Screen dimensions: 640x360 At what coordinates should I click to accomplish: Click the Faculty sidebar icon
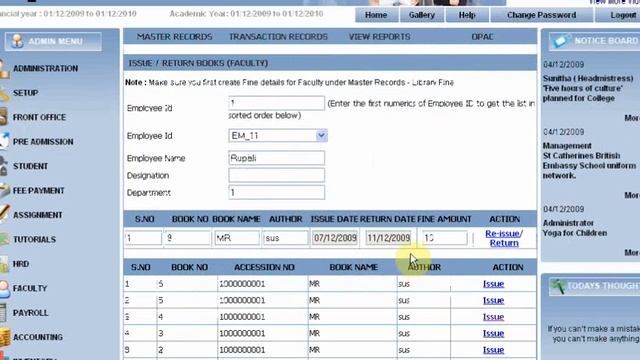click(4, 288)
